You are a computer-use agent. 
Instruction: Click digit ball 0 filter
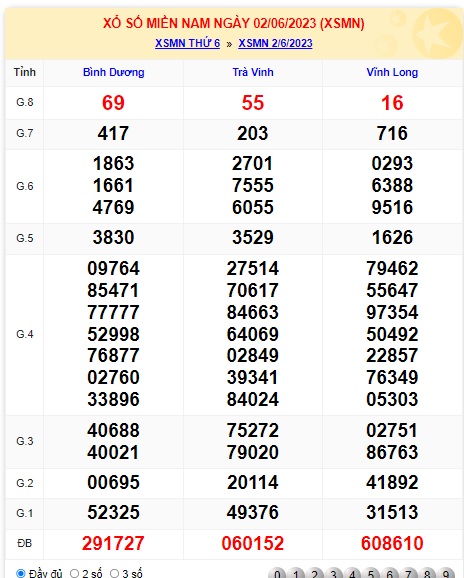click(277, 573)
